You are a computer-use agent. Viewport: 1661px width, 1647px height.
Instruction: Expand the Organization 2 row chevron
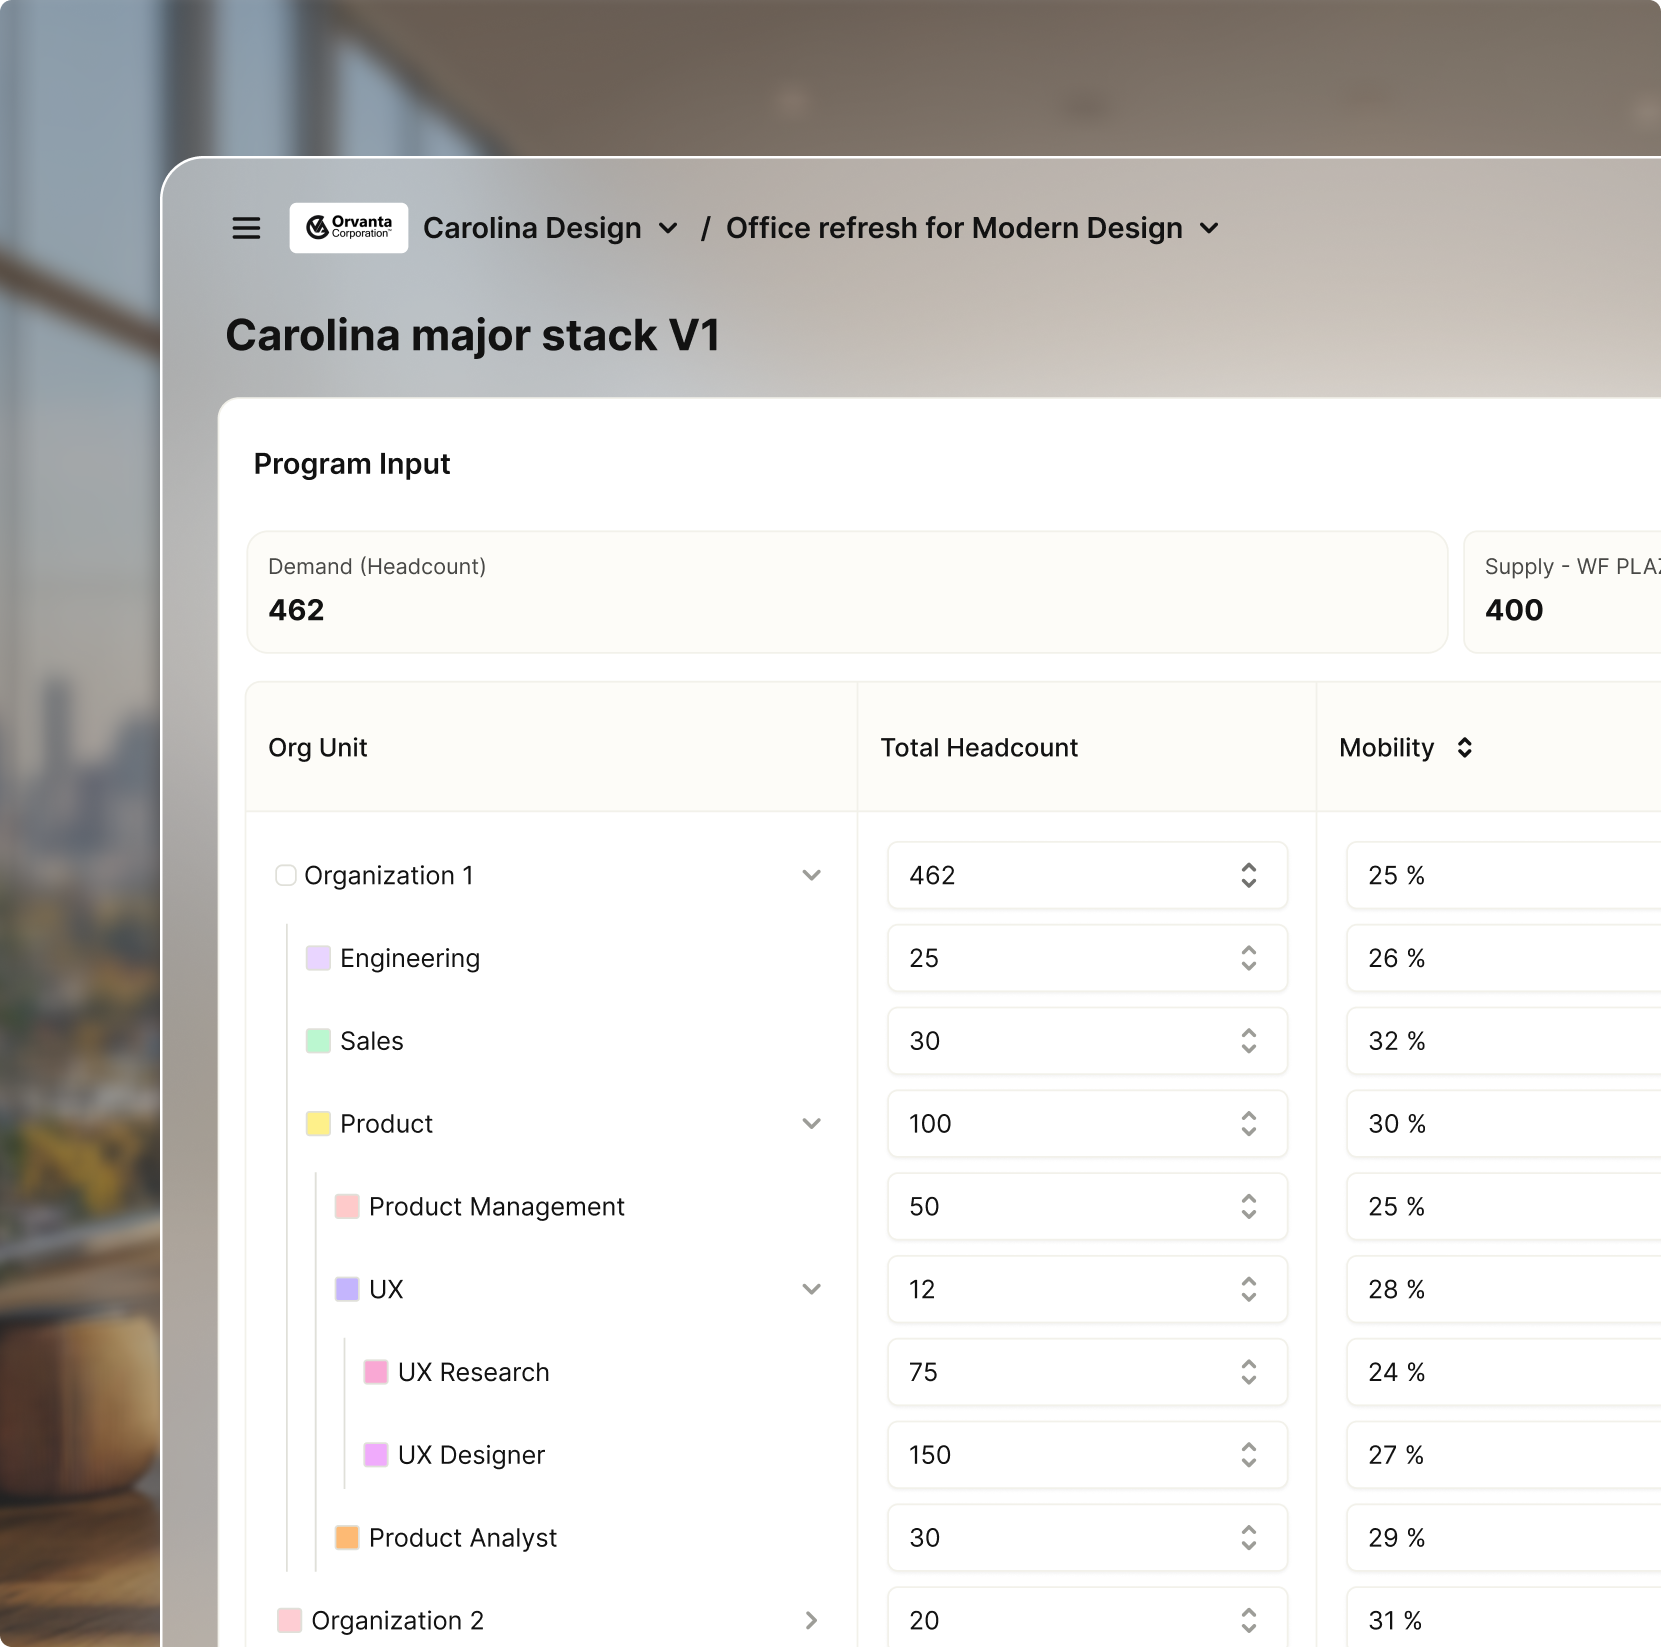(812, 1620)
